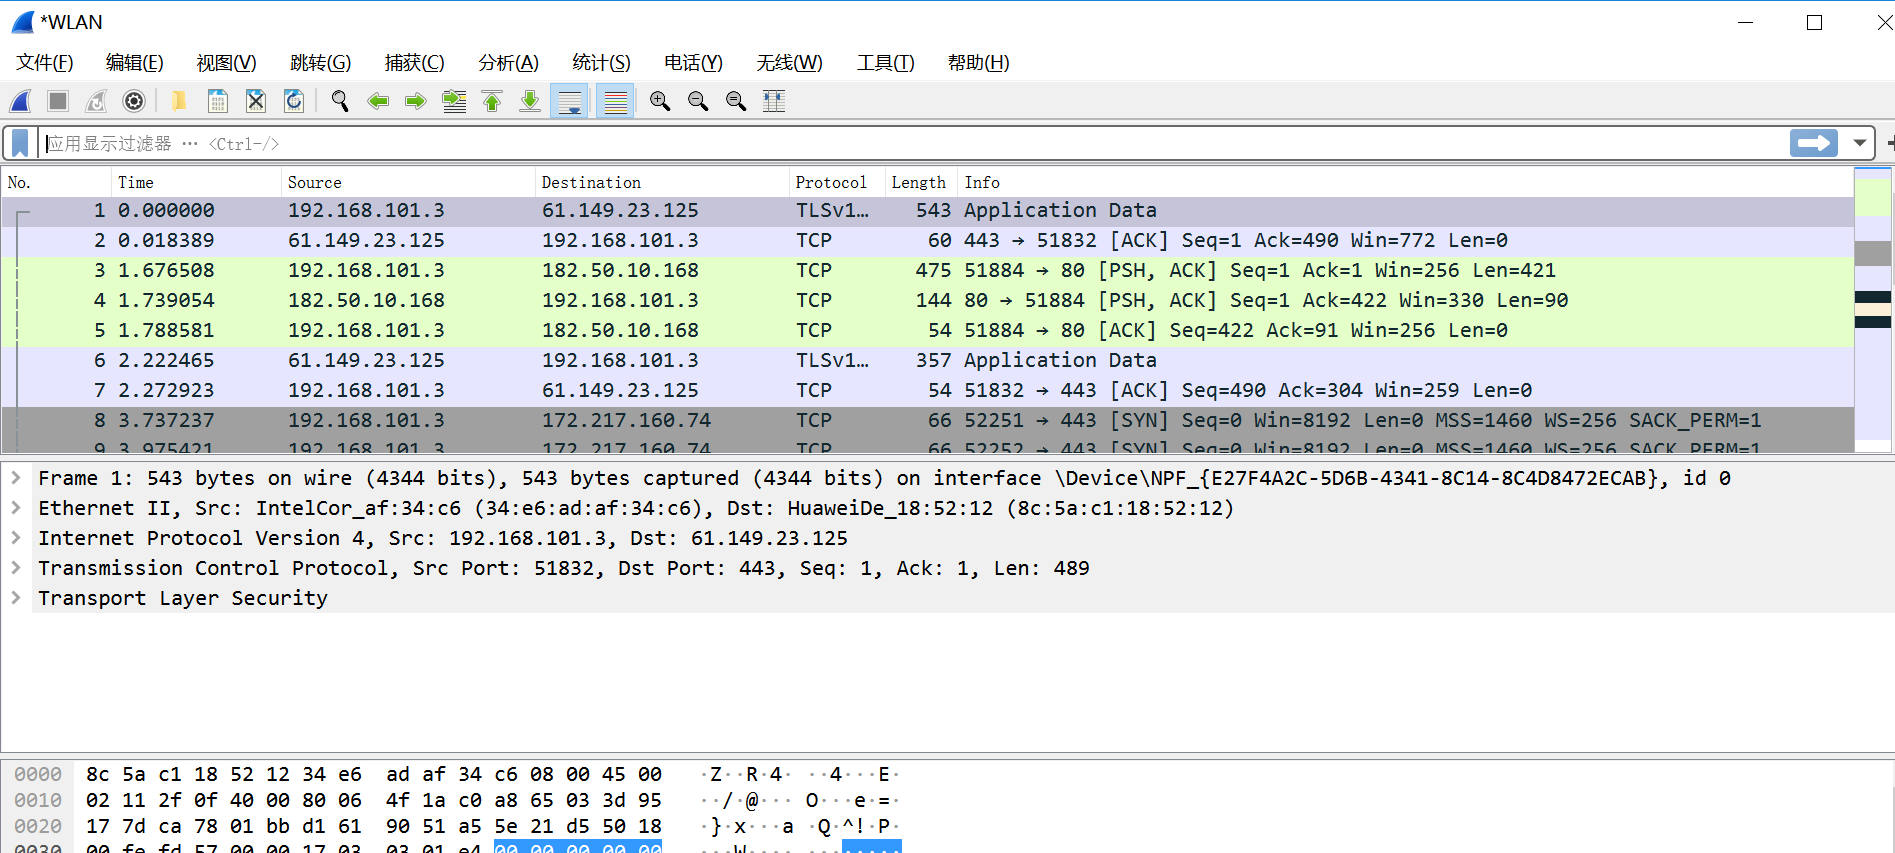Open recent display filter dropdown

(1860, 143)
